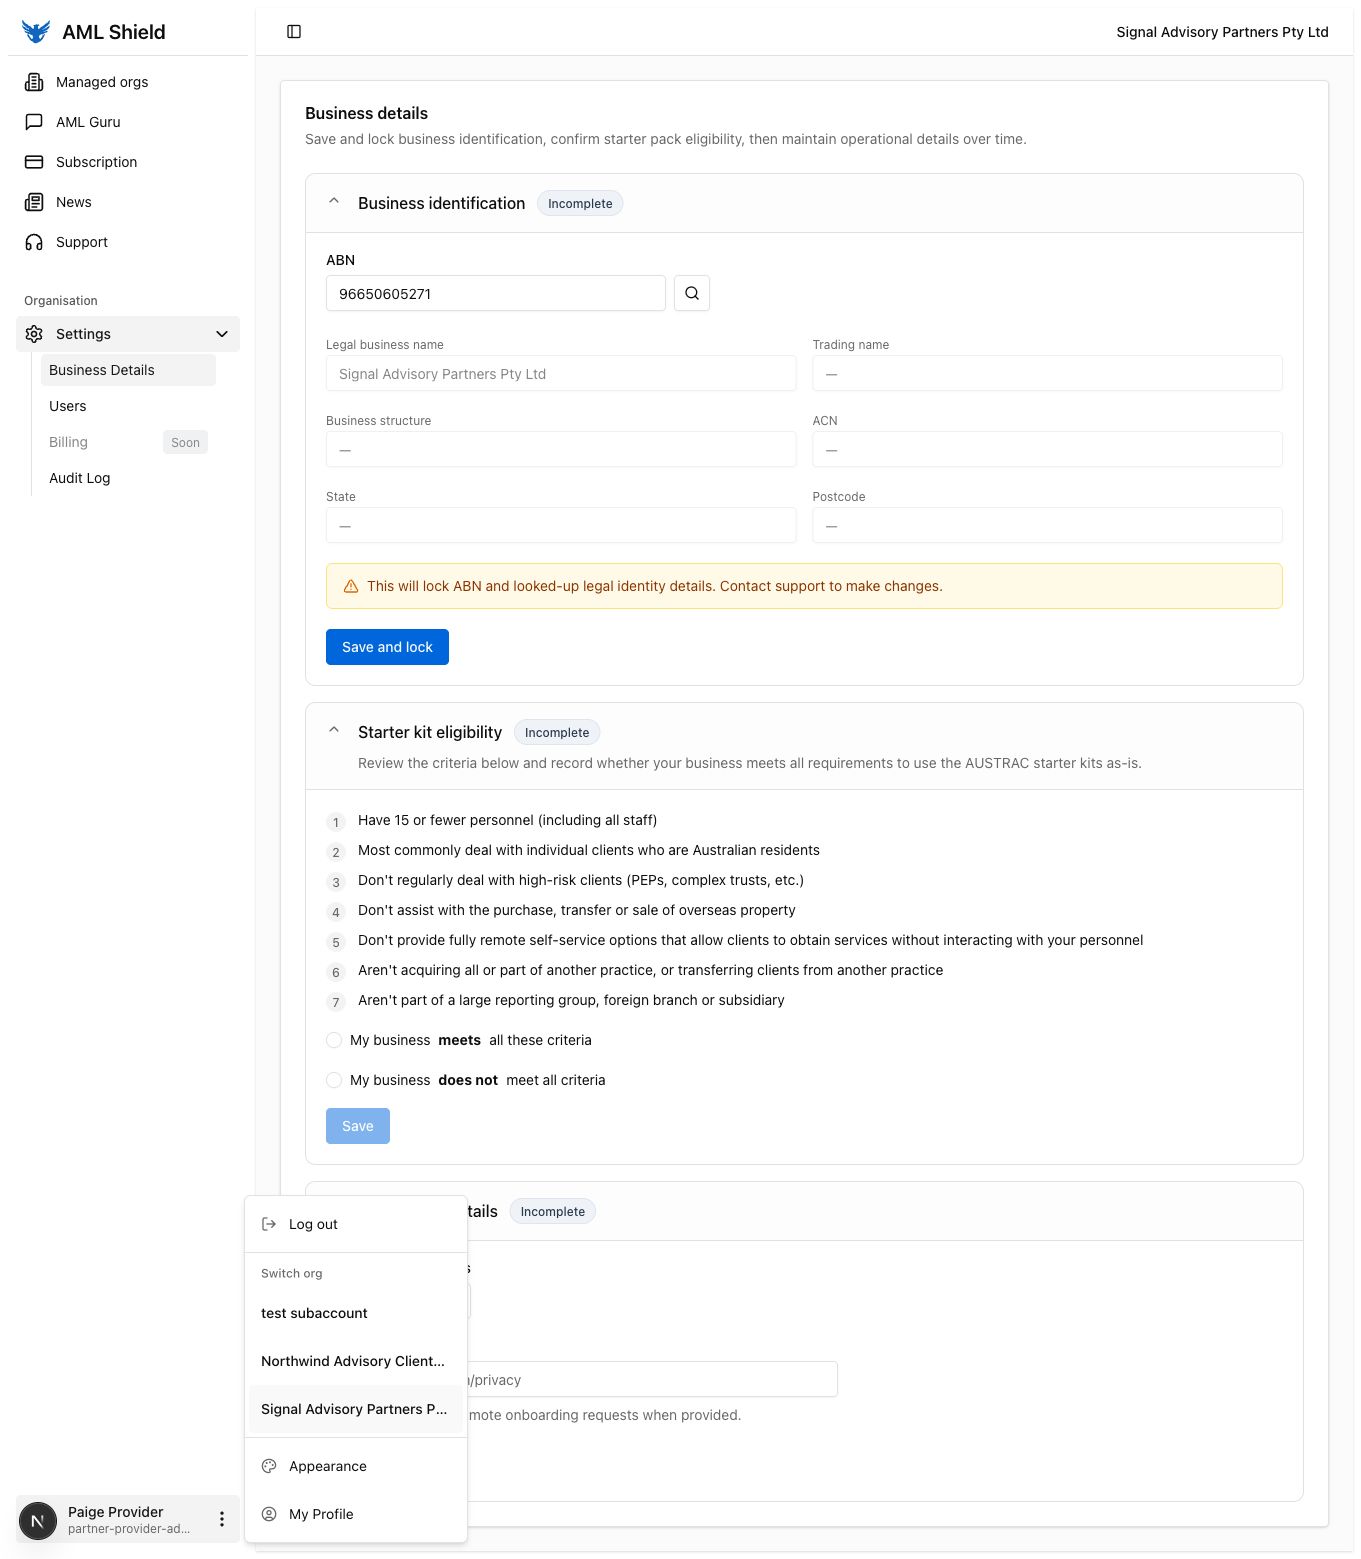Open Managed orgs in sidebar

click(x=128, y=82)
